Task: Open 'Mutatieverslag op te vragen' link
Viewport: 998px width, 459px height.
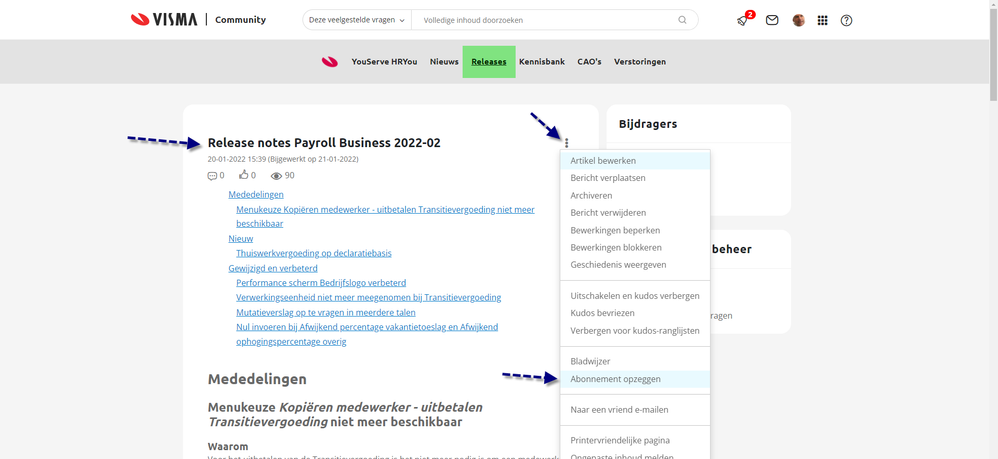Action: tap(326, 313)
